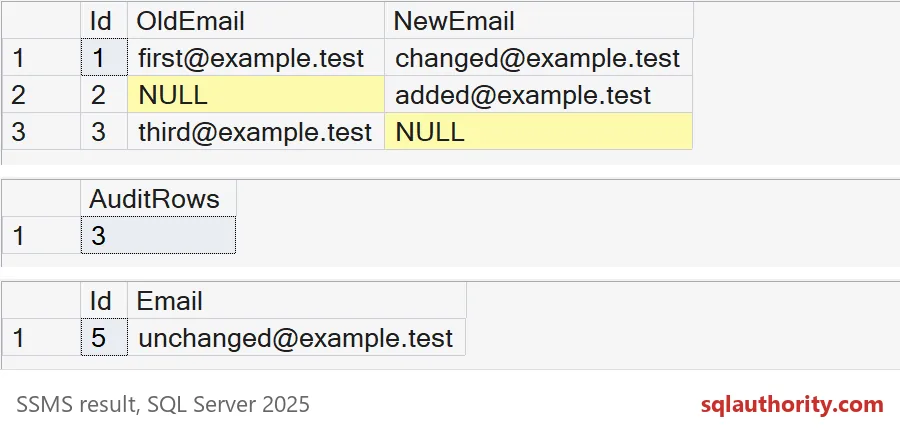Select cell unchanged@example.test
Screen dimensions: 900x433
tap(297, 338)
